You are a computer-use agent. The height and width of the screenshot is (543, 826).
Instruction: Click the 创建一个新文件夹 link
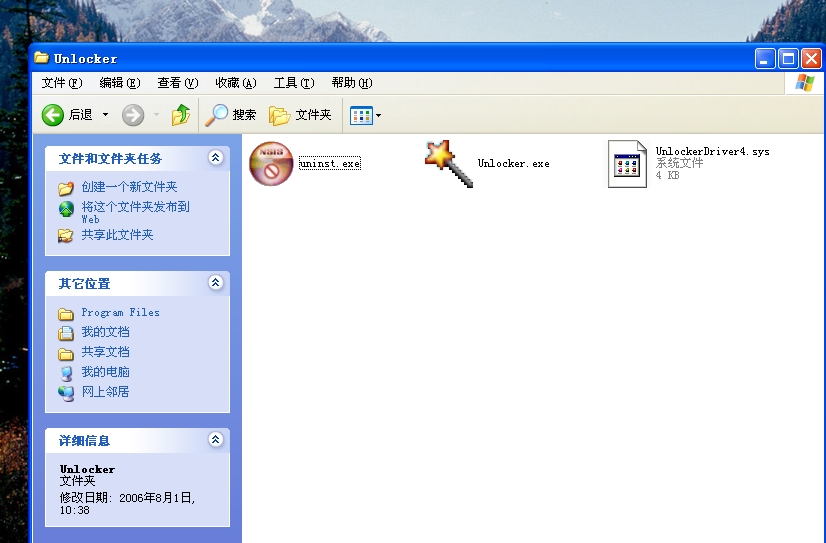click(129, 187)
